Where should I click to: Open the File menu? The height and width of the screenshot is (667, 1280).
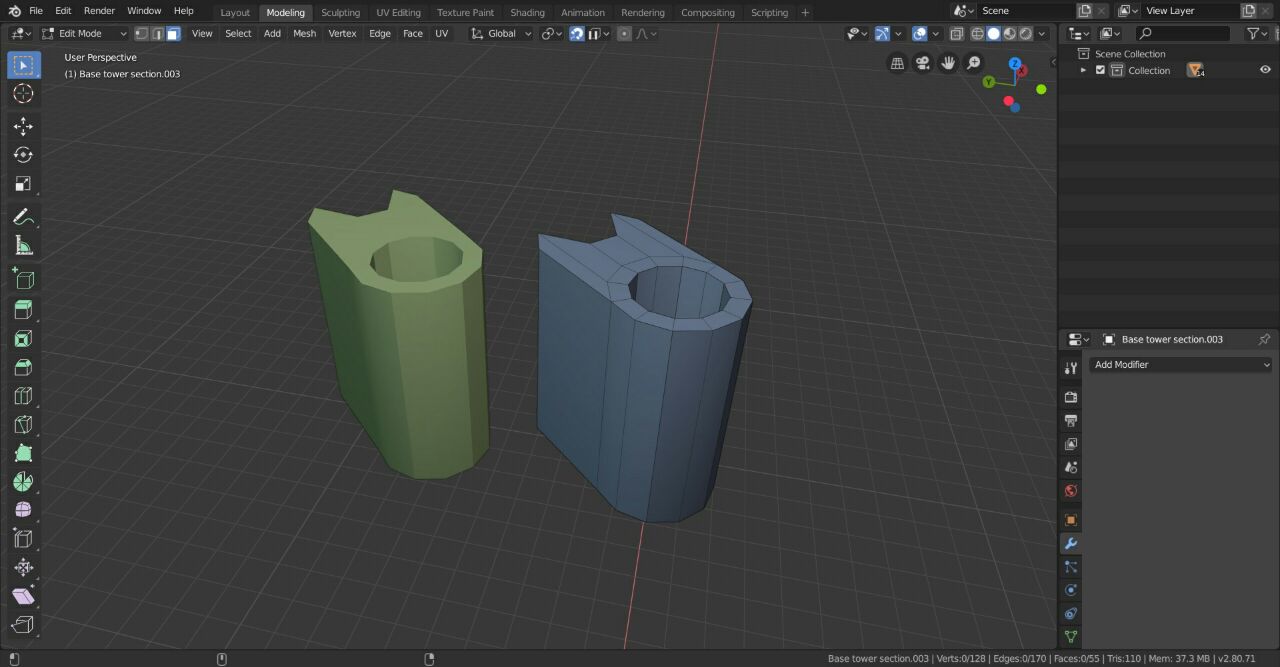click(x=36, y=11)
